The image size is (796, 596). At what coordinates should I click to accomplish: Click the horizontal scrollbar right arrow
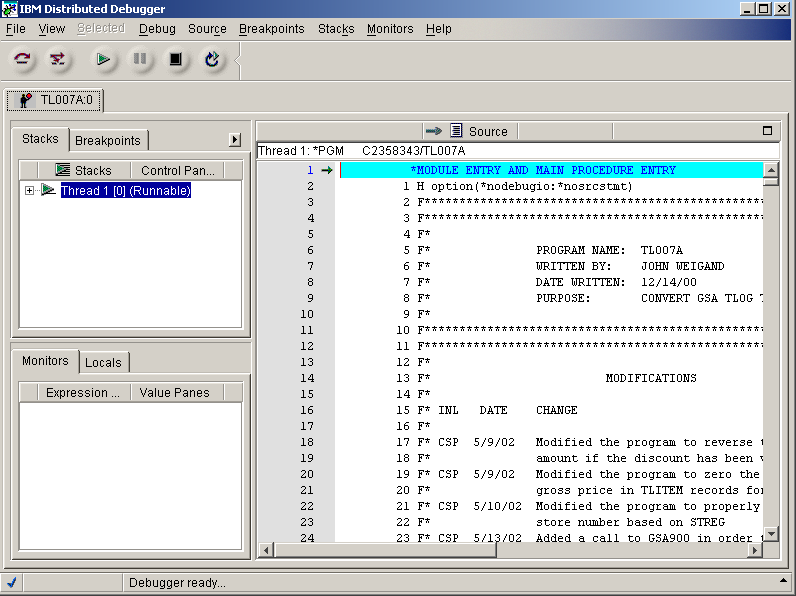[755, 550]
